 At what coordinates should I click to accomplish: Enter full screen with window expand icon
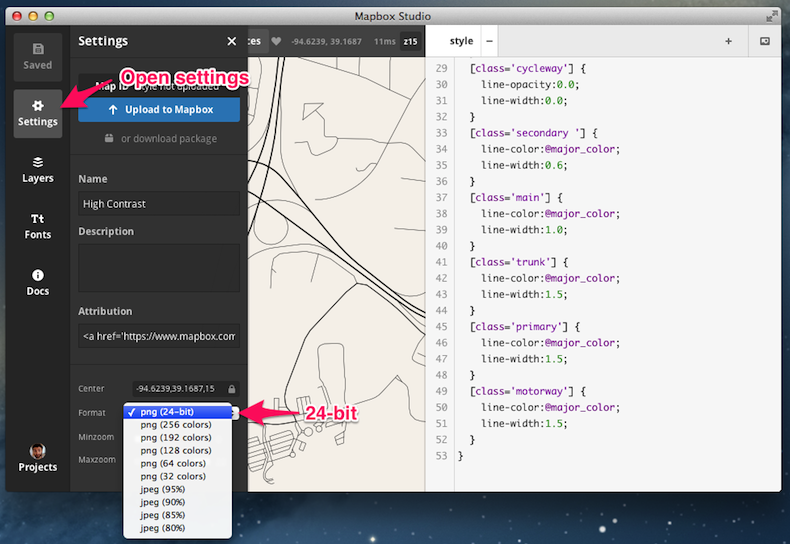772,17
